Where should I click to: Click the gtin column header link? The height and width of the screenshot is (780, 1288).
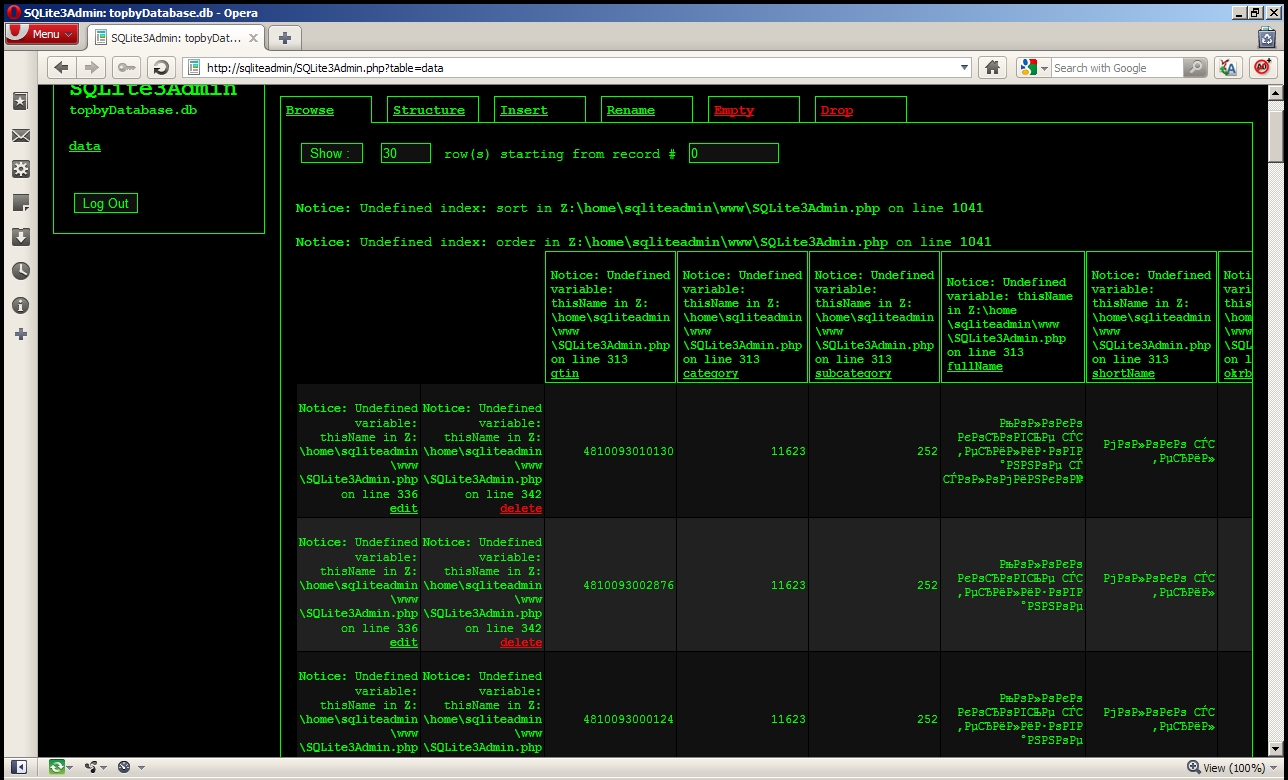(564, 374)
